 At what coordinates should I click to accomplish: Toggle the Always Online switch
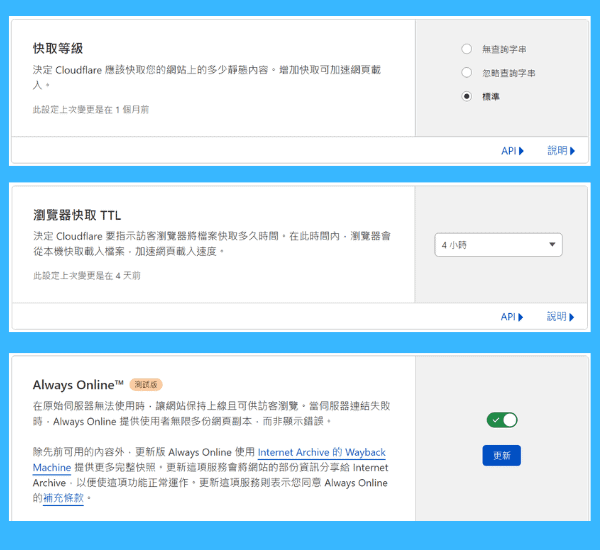tap(502, 420)
